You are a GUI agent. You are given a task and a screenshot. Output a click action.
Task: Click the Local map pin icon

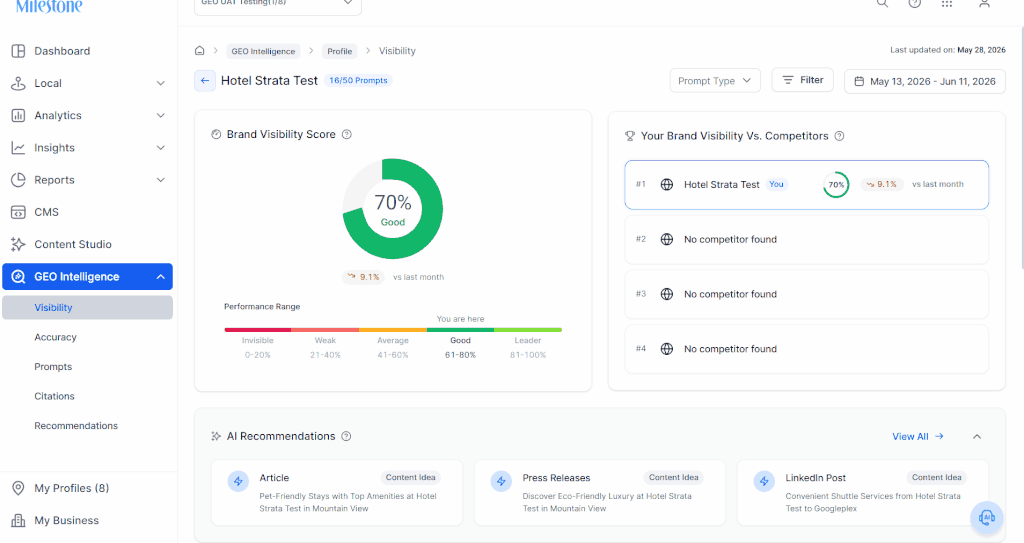[18, 83]
